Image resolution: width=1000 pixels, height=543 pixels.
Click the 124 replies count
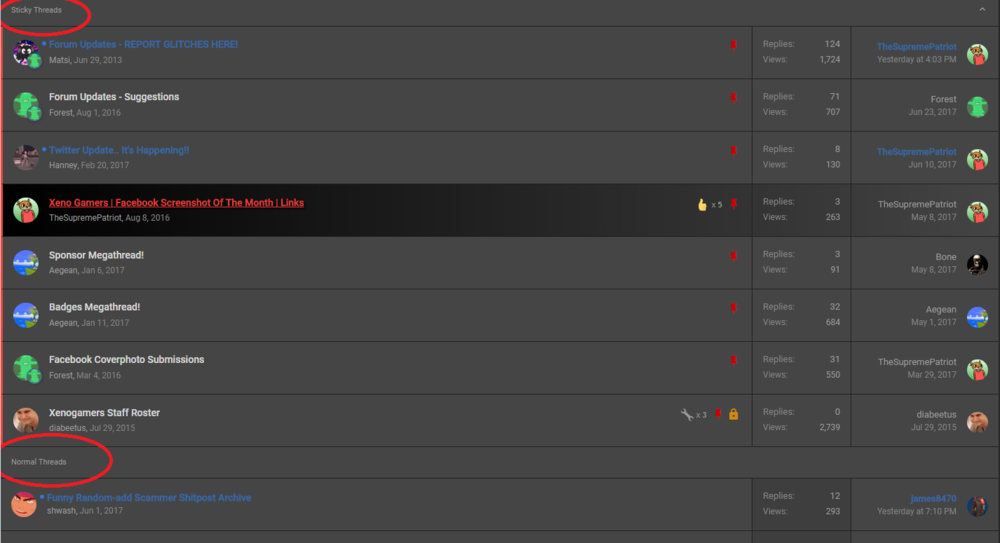point(832,44)
